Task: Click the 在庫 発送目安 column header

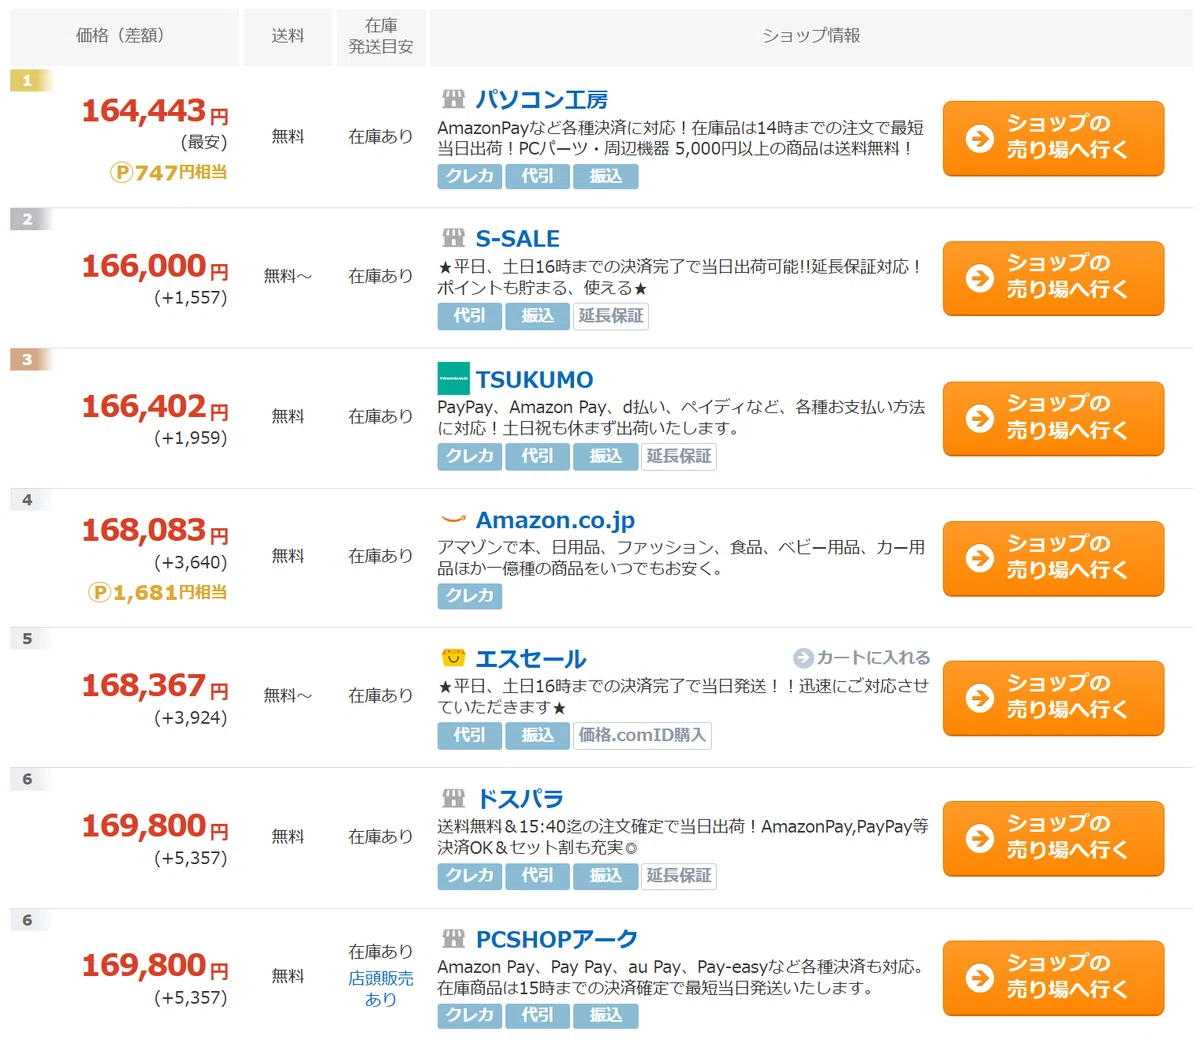Action: 381,37
